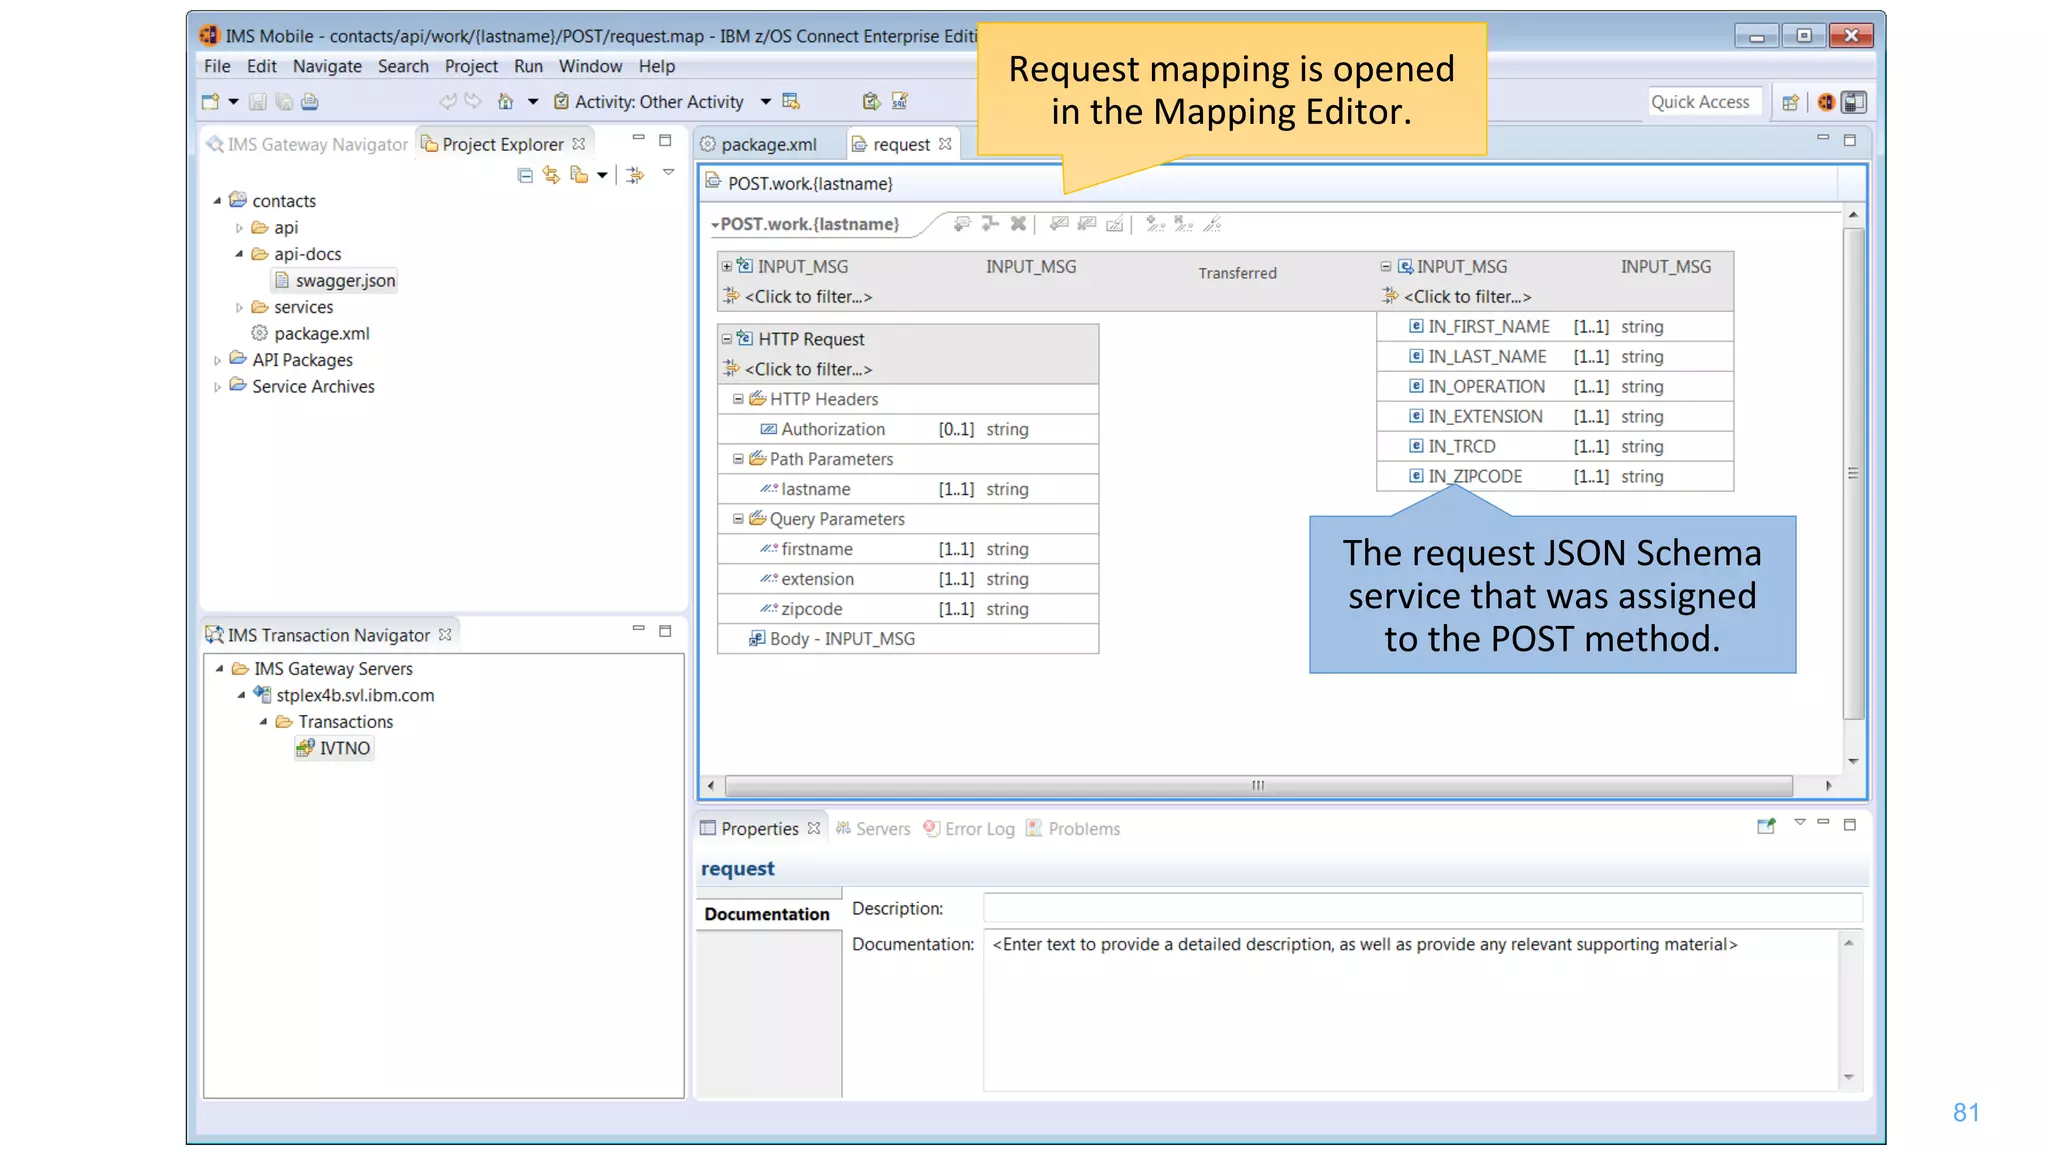Click the Documentation text area
The height and width of the screenshot is (1152, 2048).
click(1410, 1010)
